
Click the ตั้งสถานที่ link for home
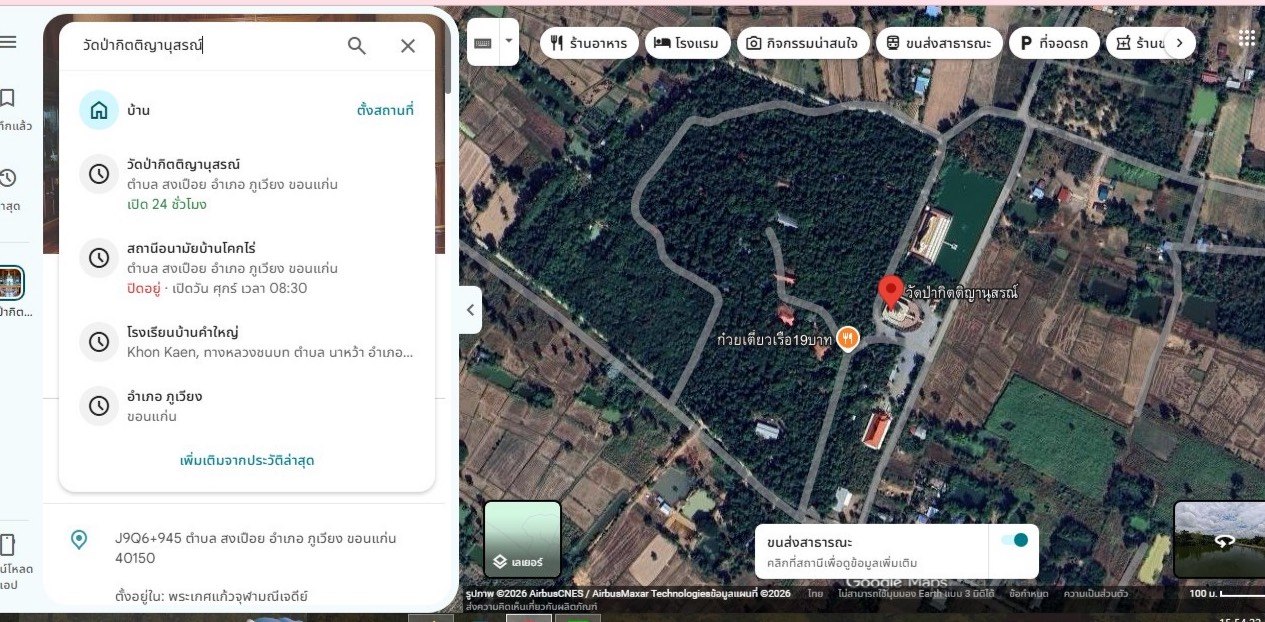pyautogui.click(x=385, y=110)
